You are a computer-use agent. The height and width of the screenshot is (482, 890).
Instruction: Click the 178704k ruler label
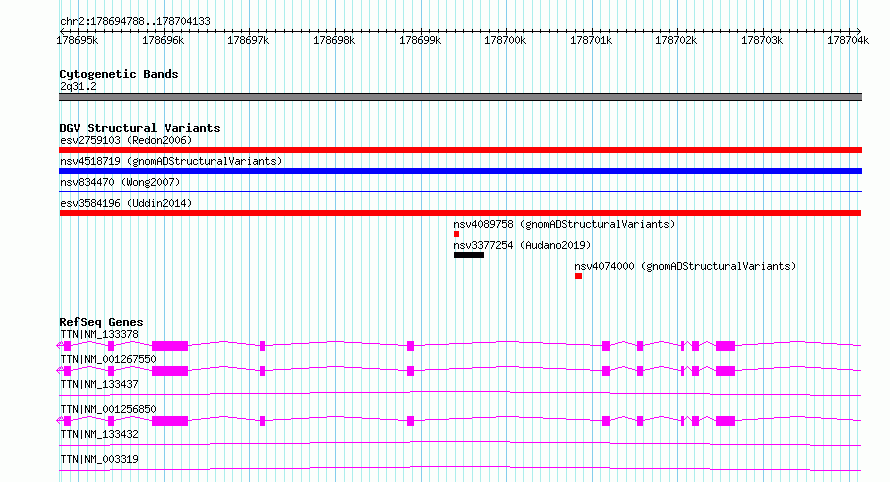point(848,40)
